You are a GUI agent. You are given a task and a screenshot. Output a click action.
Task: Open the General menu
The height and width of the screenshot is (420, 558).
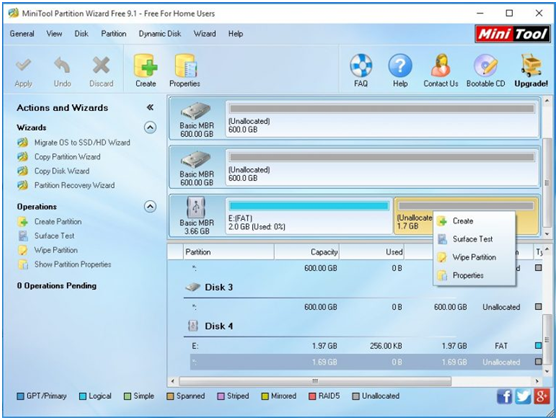point(22,34)
